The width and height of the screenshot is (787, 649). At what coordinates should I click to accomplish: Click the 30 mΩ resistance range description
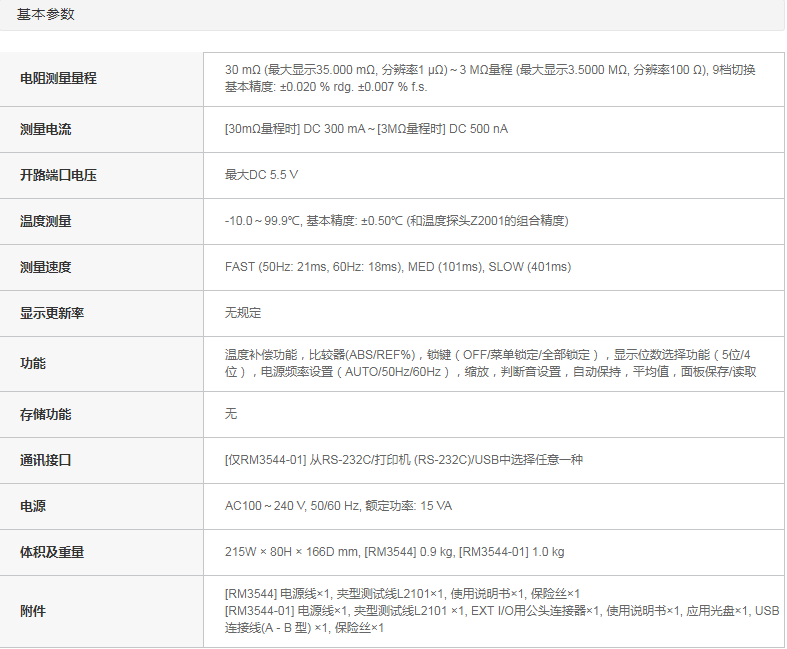pyautogui.click(x=490, y=70)
